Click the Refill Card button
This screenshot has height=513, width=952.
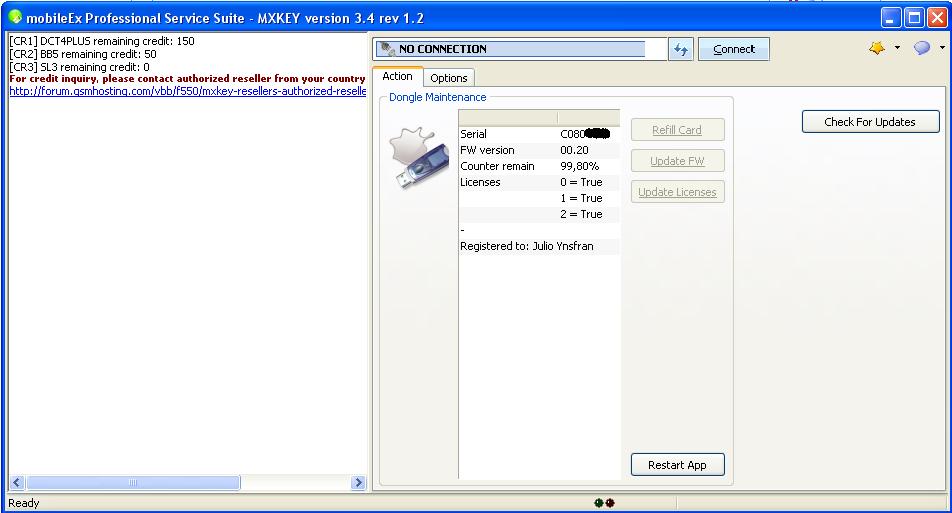tap(677, 130)
